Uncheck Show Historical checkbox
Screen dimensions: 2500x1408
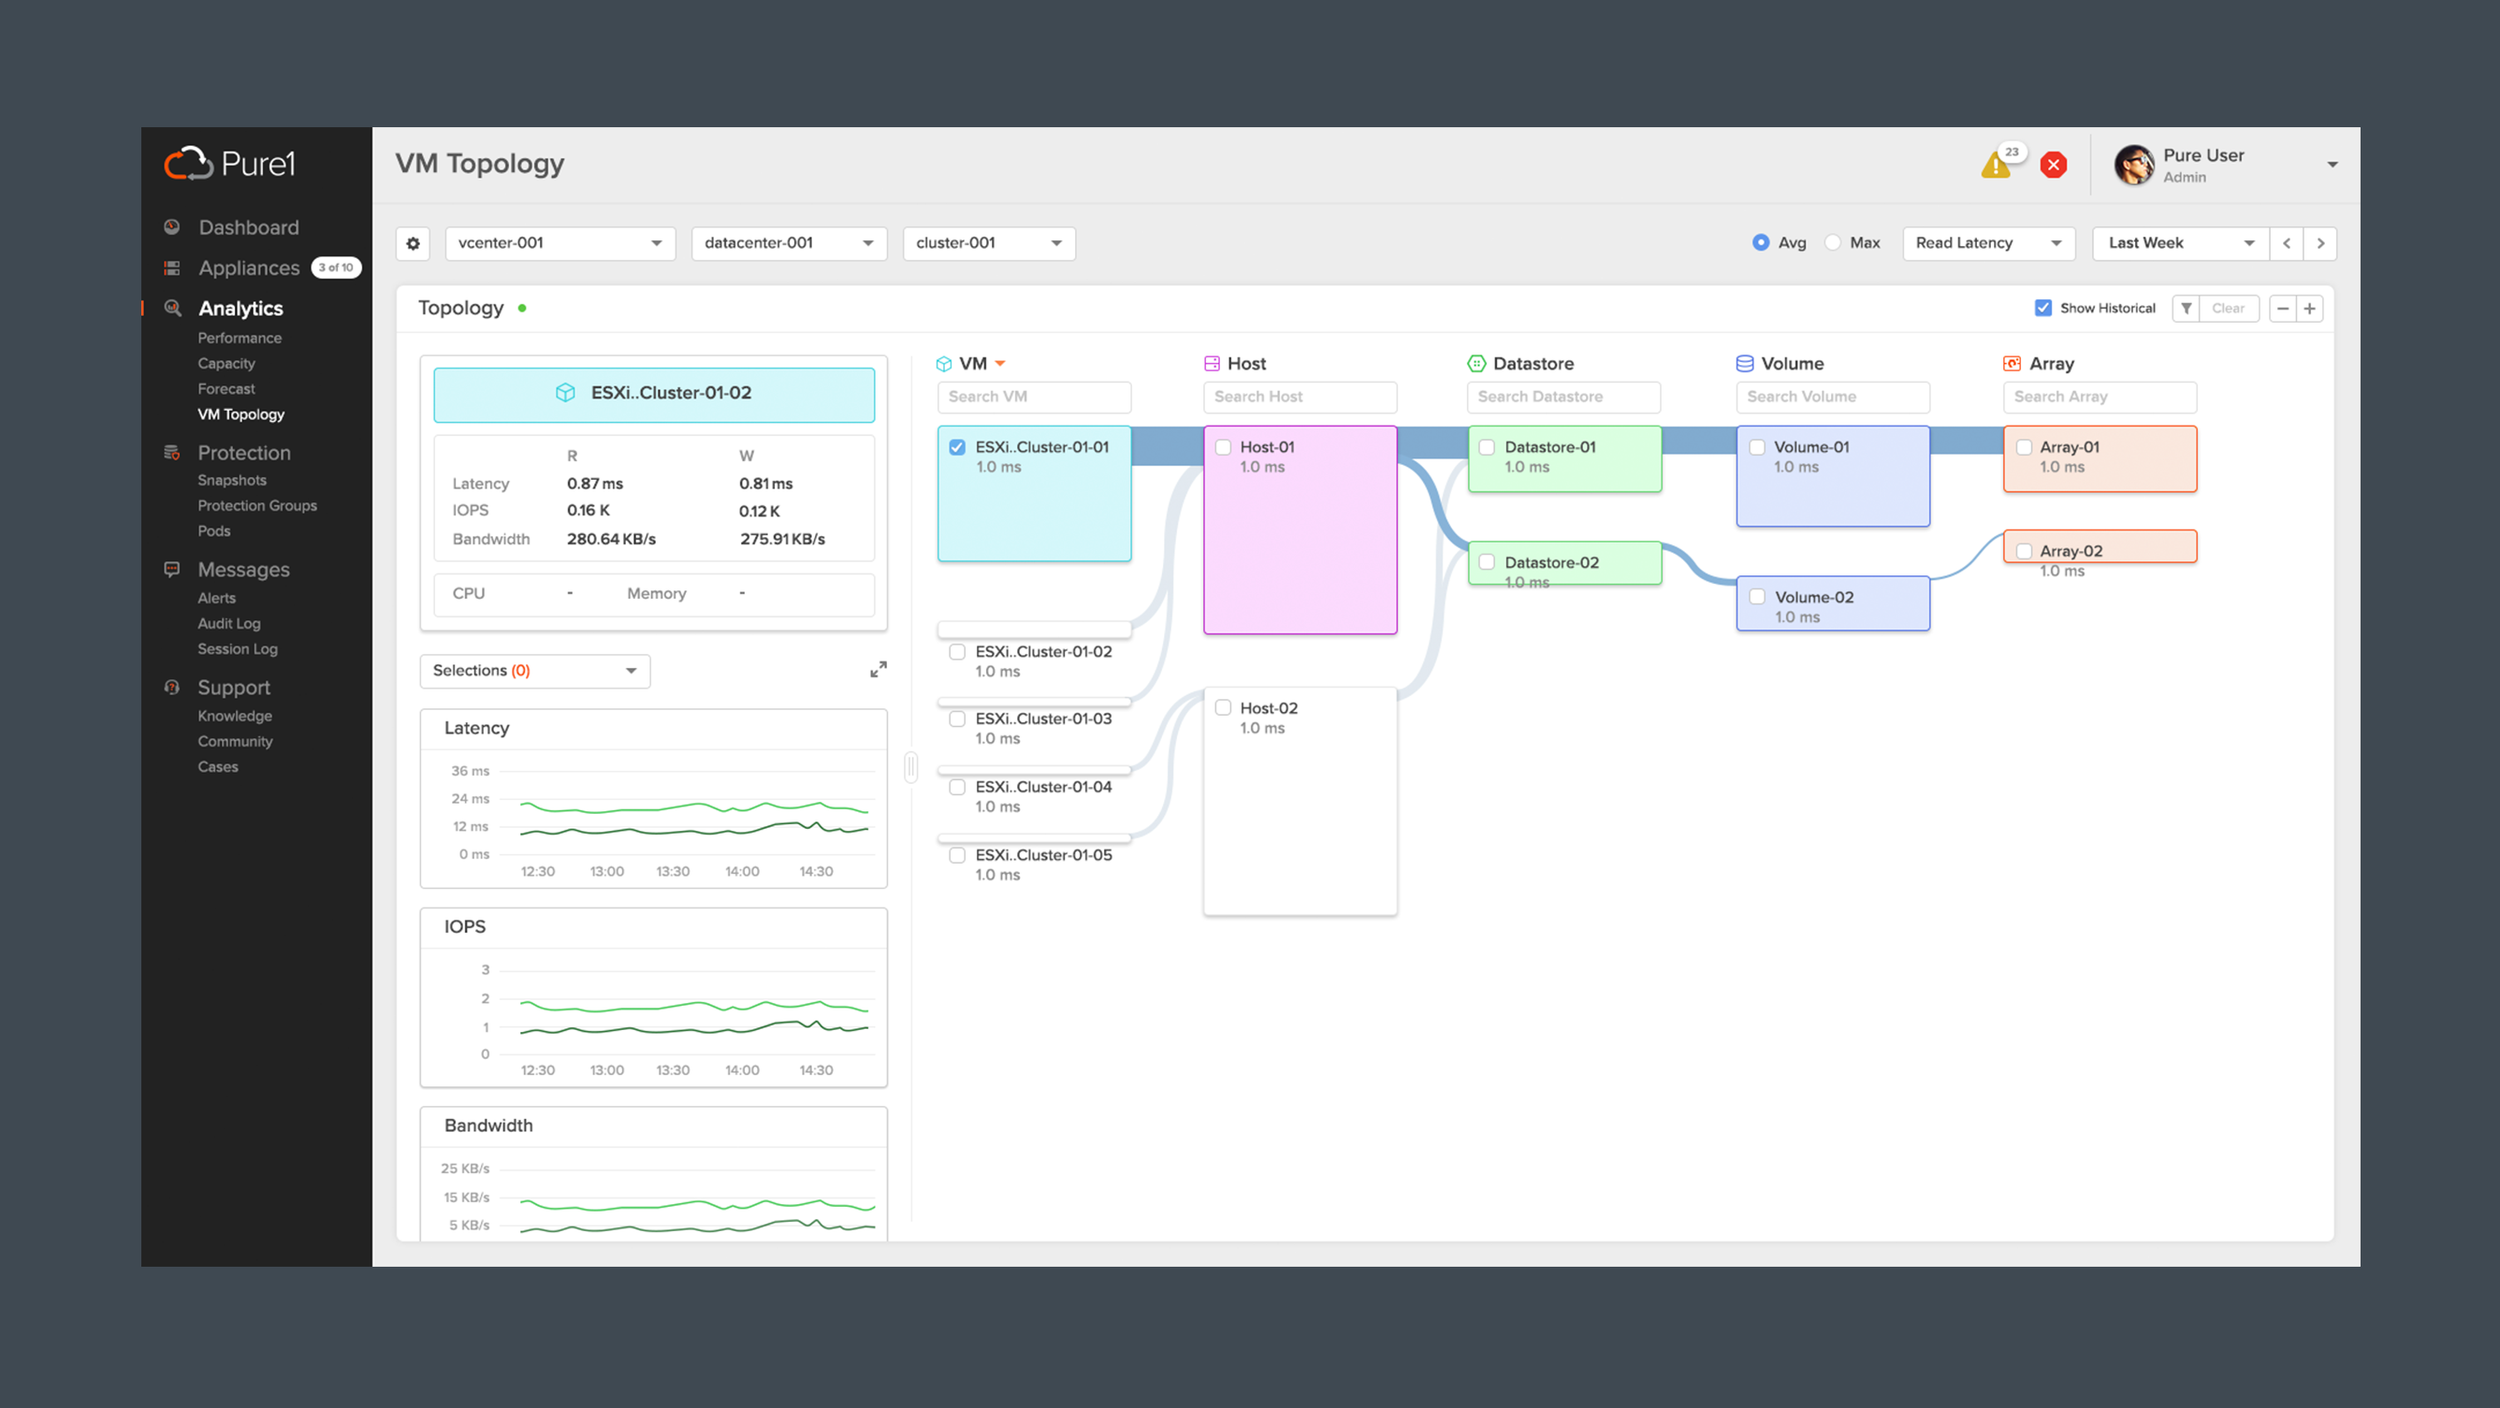pos(2043,308)
